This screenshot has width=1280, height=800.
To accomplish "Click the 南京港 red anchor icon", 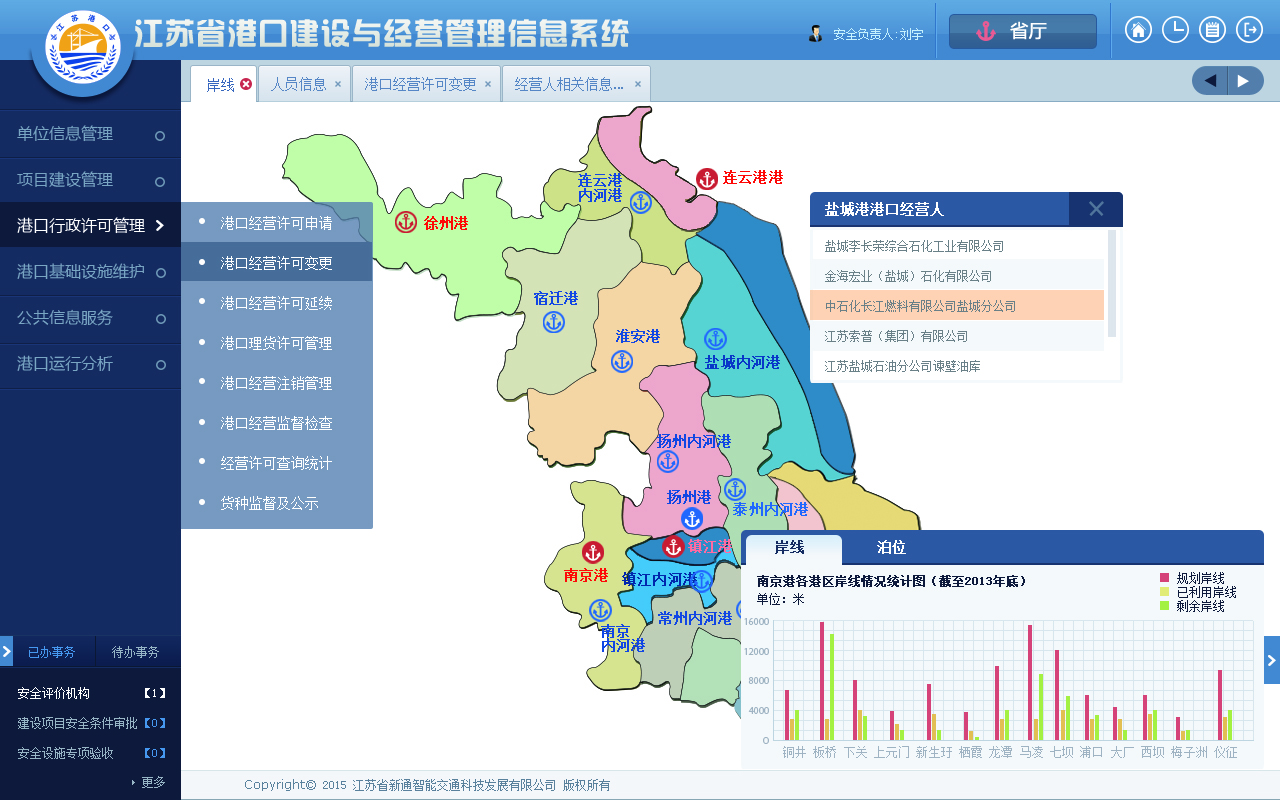I will (x=593, y=552).
